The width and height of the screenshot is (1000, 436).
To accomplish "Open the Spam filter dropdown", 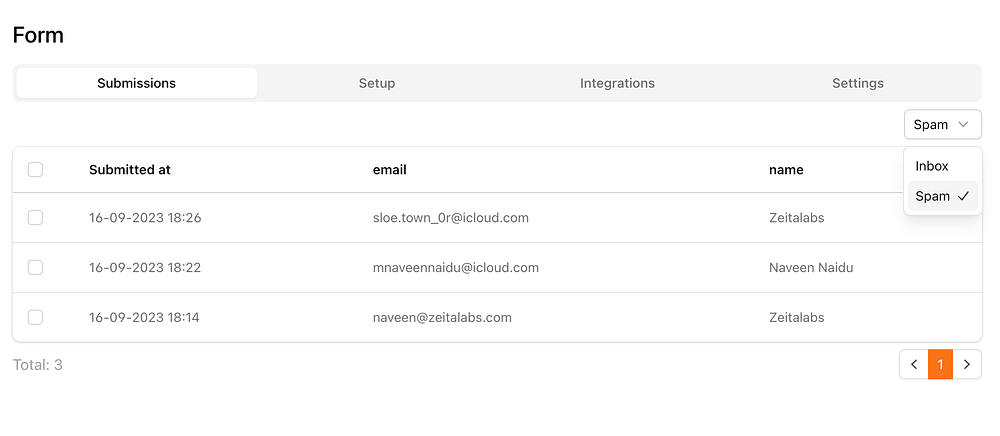I will tap(942, 125).
